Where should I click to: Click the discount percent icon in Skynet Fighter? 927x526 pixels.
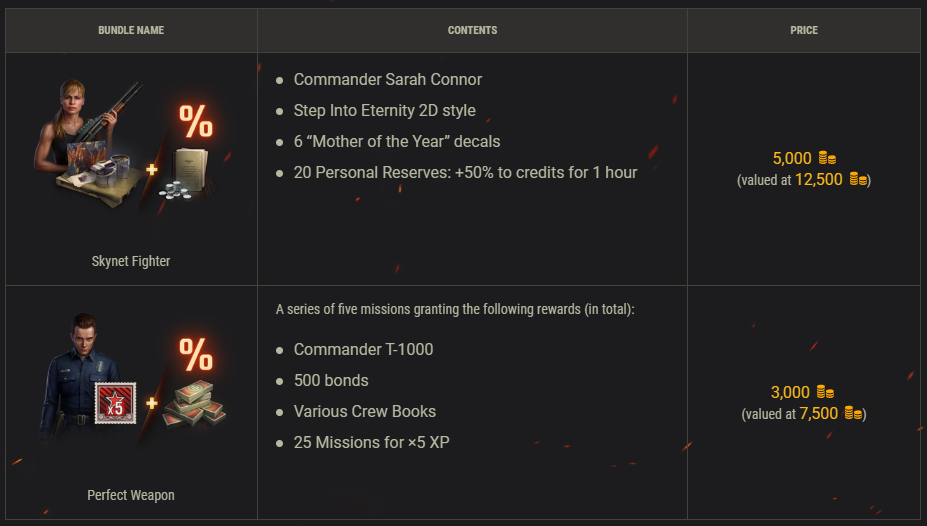coord(195,120)
